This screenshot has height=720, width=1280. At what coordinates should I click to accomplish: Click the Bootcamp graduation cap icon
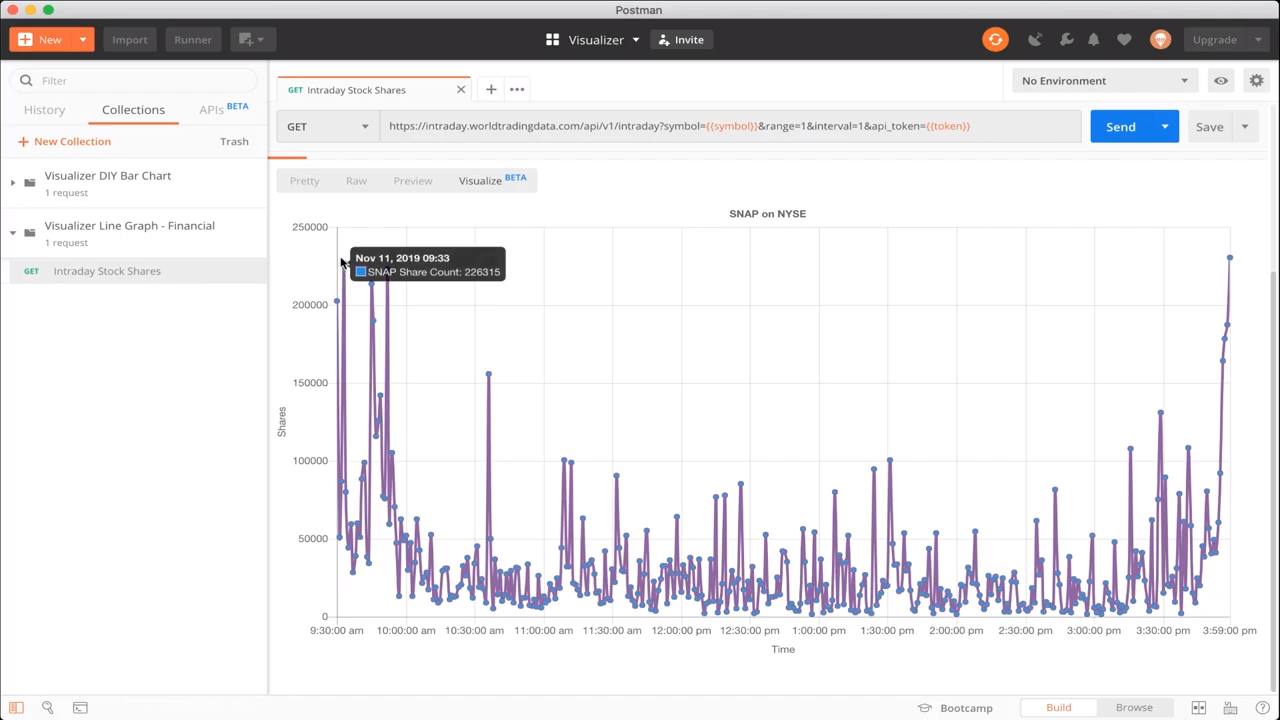tap(925, 708)
